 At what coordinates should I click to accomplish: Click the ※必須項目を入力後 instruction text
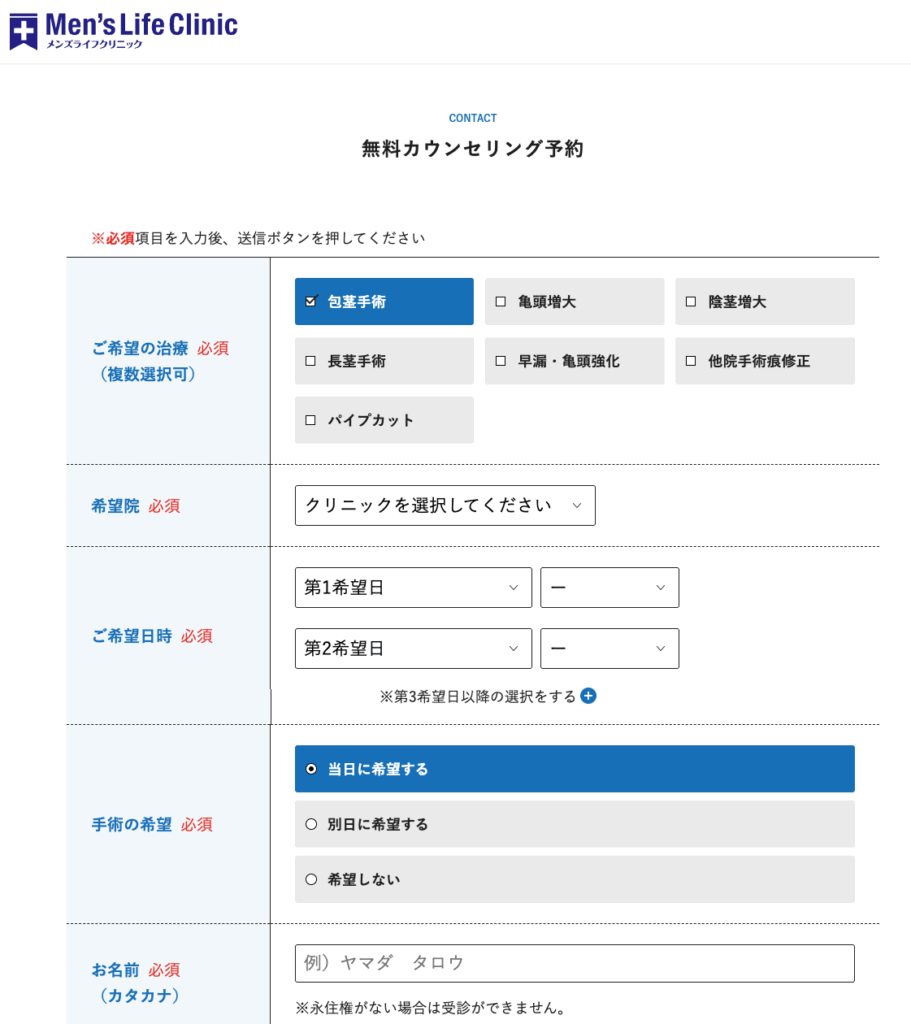click(259, 238)
